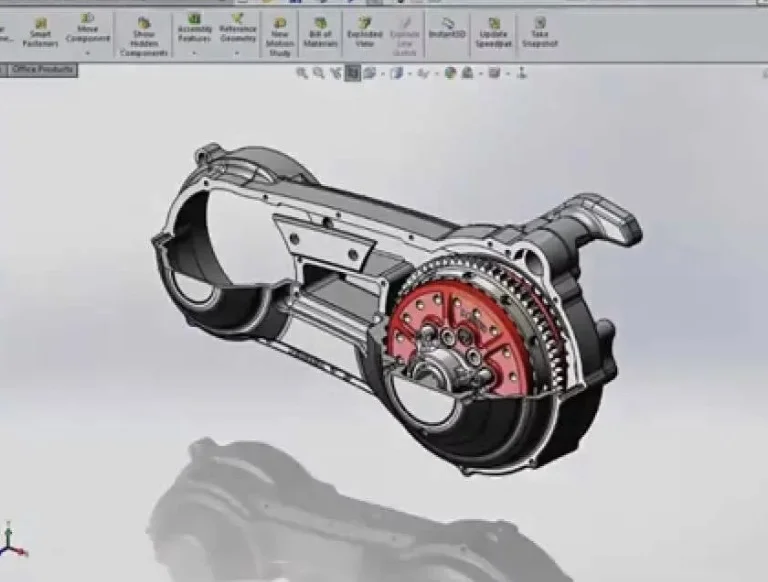
Task: Open Reference Geometry tool
Action: point(238,28)
